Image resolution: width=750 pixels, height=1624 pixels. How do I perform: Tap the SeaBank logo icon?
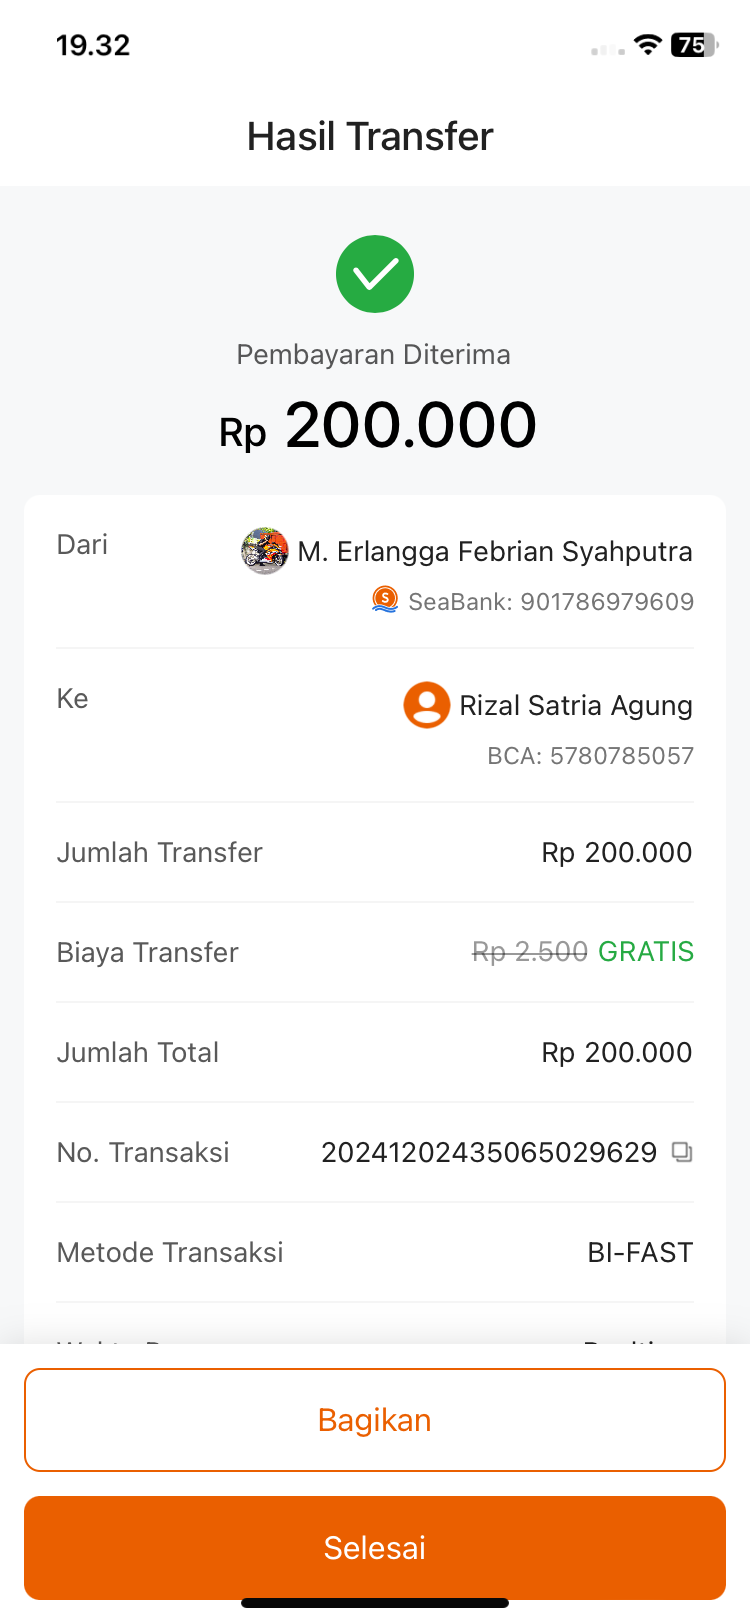click(x=385, y=600)
